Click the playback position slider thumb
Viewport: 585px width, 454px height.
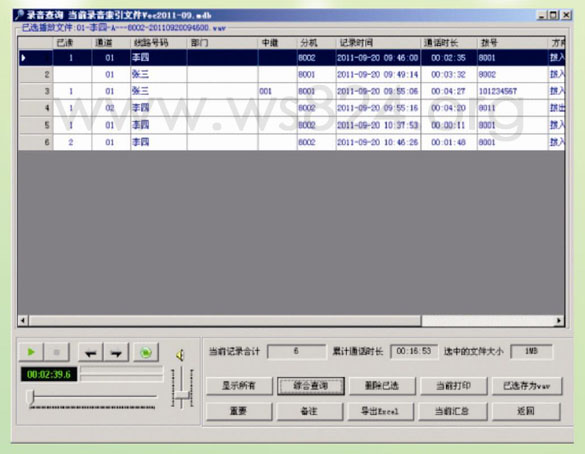pos(31,397)
